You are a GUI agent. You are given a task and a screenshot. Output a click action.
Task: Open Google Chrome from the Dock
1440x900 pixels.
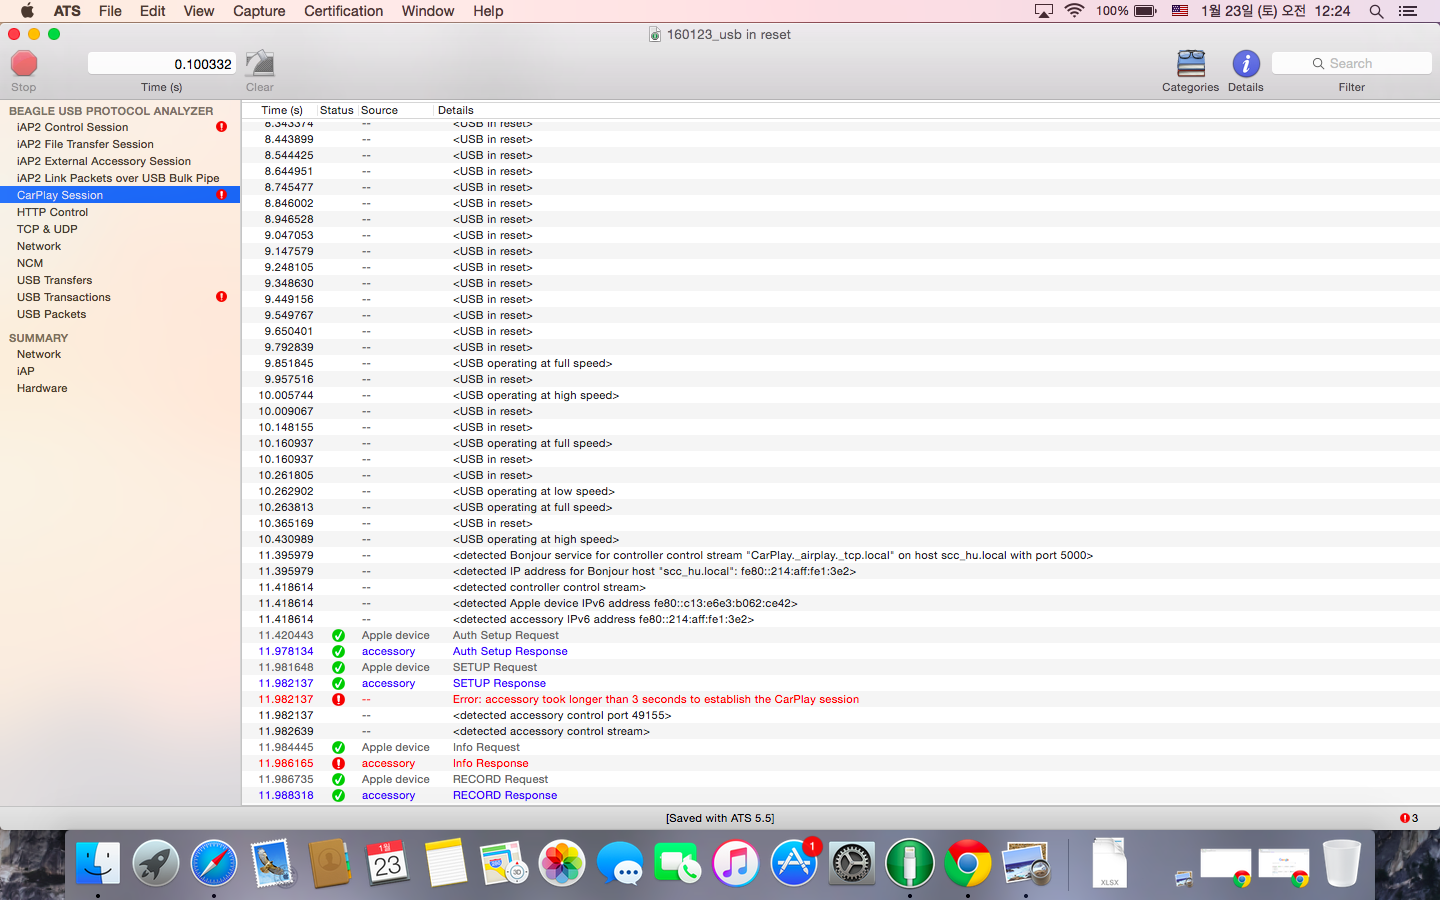point(968,863)
